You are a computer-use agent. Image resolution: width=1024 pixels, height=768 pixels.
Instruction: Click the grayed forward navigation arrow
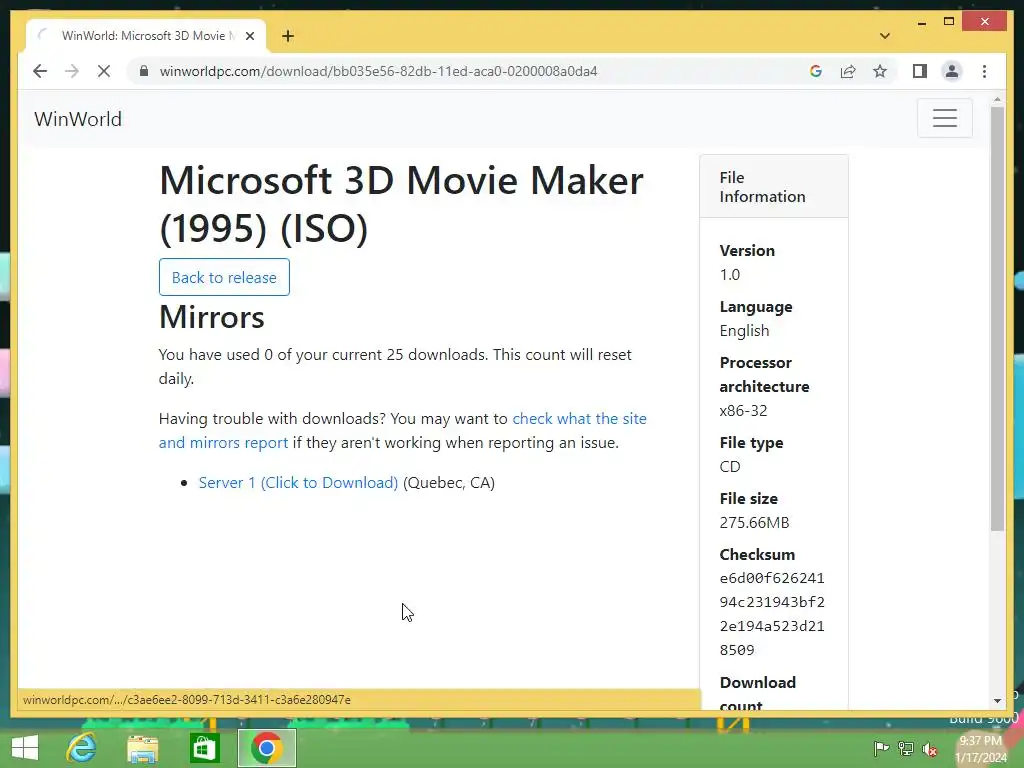click(x=72, y=71)
